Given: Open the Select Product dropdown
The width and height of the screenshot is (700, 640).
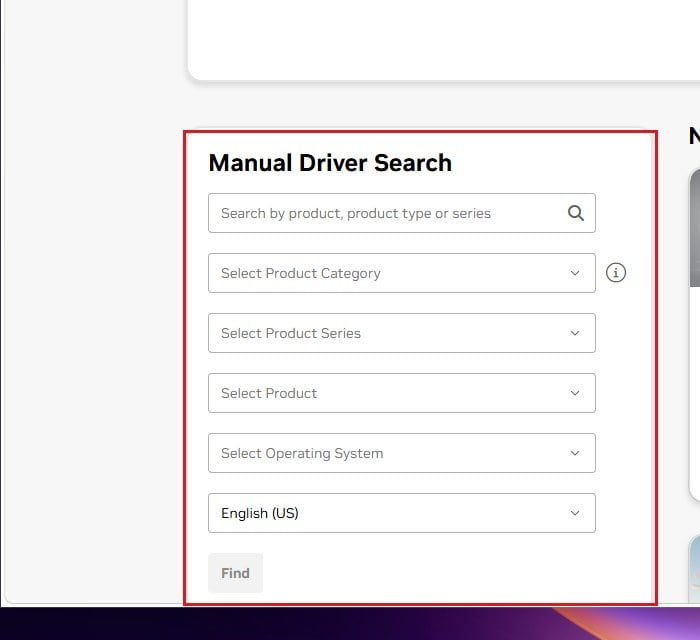Looking at the screenshot, I should point(401,393).
